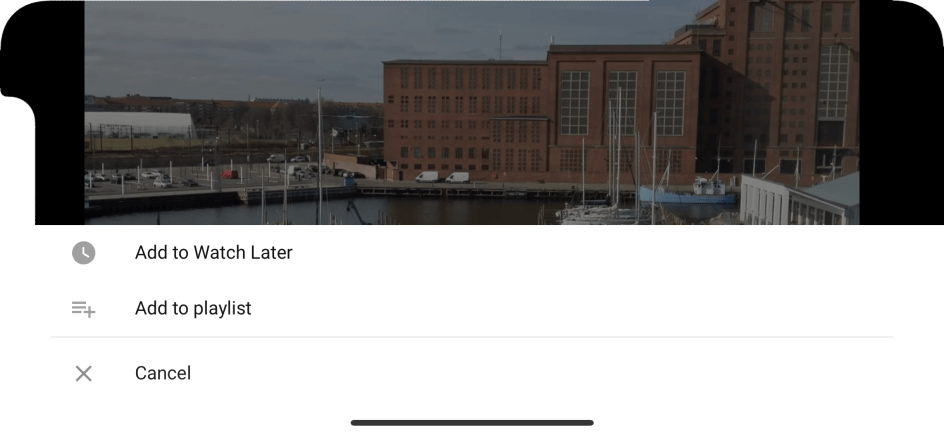
Task: Tap the blue boat in the video frame
Action: coord(688,196)
